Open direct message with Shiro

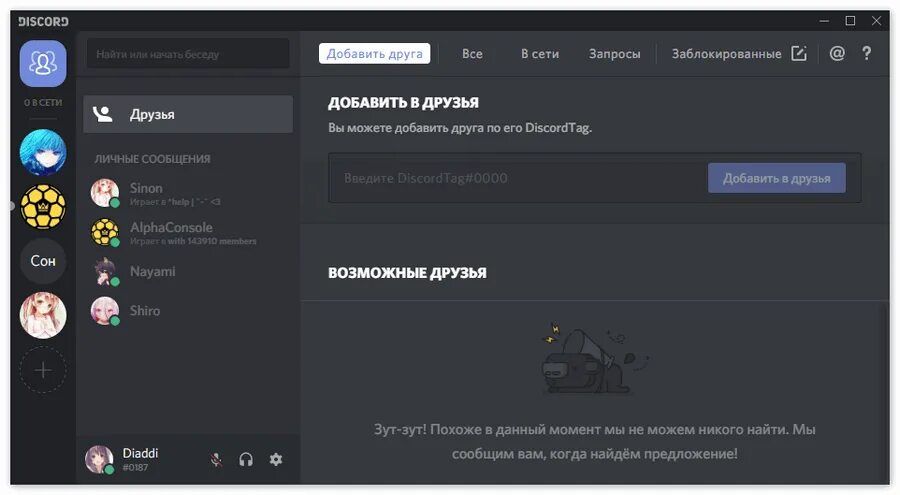coord(188,311)
